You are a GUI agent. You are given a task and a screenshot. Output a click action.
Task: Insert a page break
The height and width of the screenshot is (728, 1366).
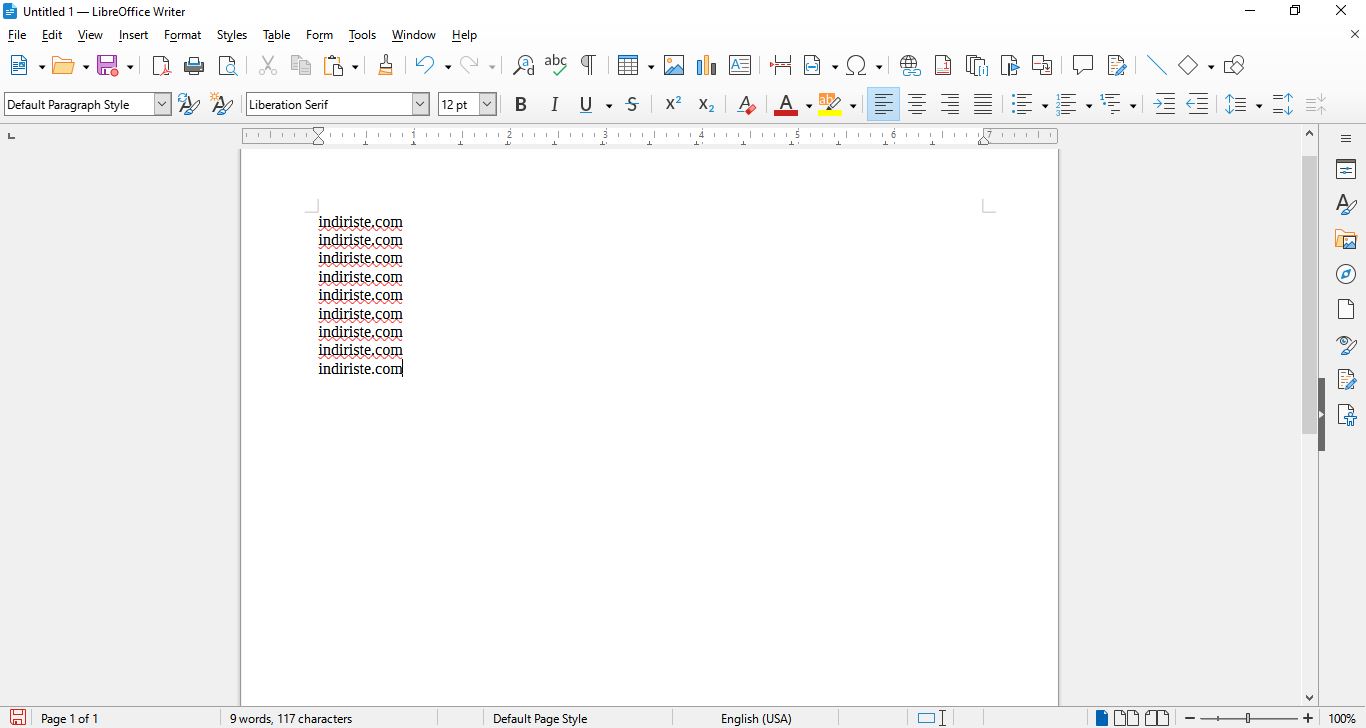coord(781,66)
